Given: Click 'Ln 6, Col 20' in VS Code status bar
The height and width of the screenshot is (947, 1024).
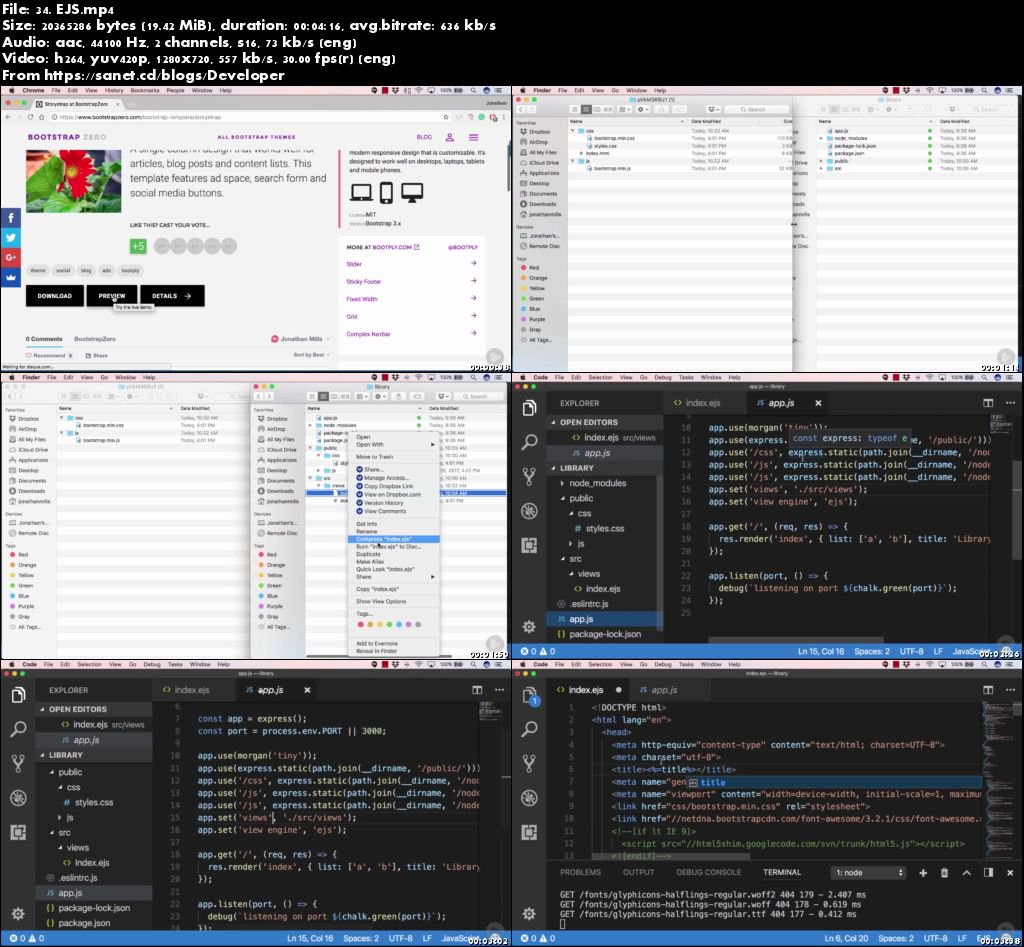Looking at the screenshot, I should click(x=846, y=939).
